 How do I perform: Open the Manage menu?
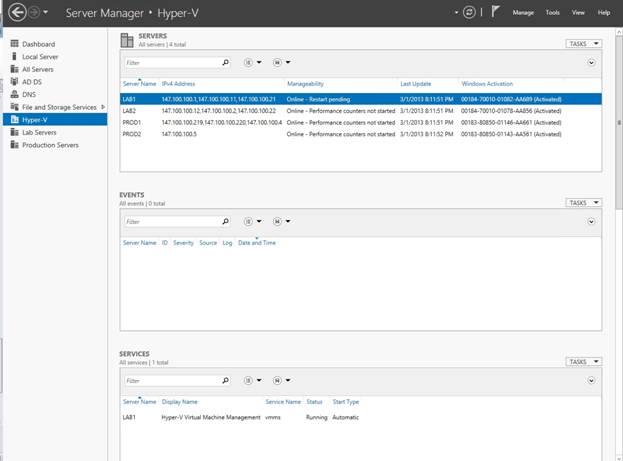(523, 13)
